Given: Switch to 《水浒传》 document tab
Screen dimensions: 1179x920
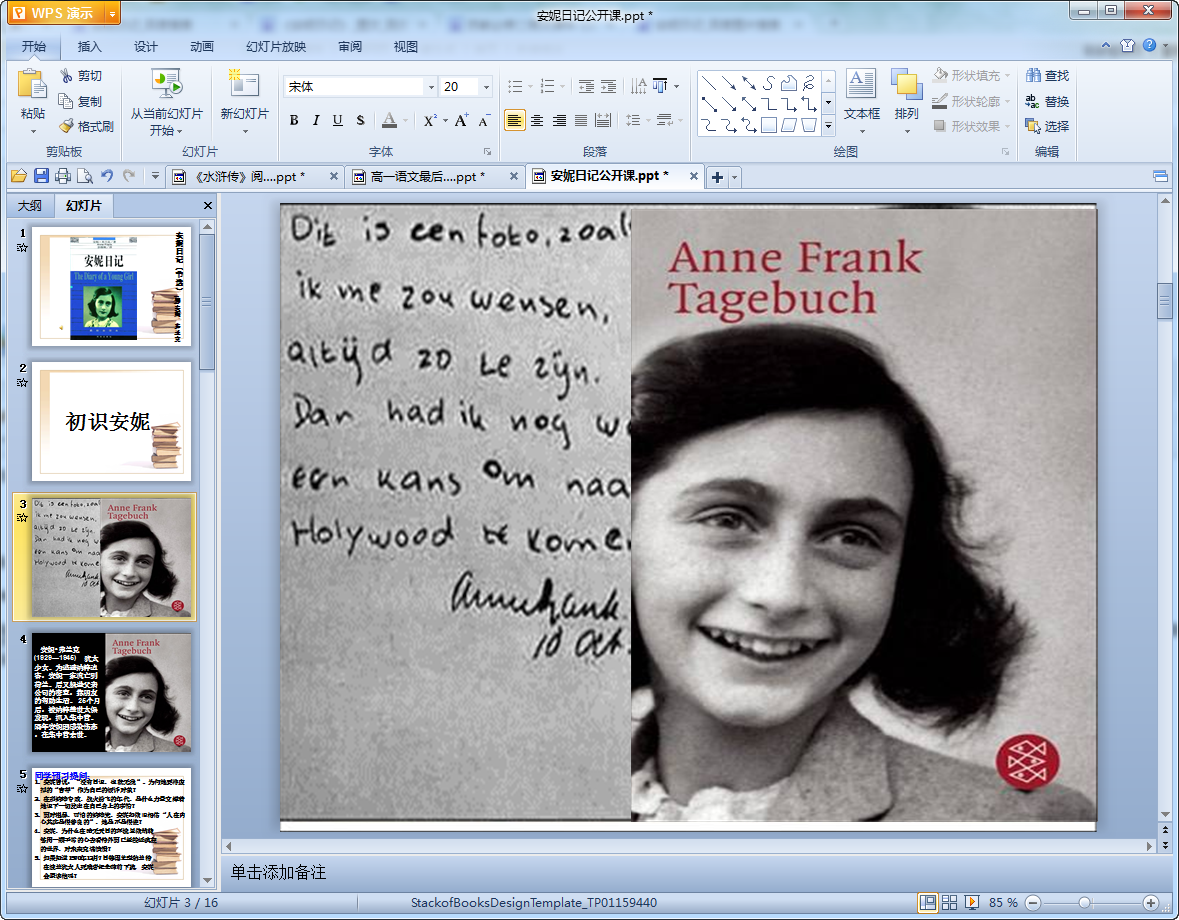Looking at the screenshot, I should (256, 177).
